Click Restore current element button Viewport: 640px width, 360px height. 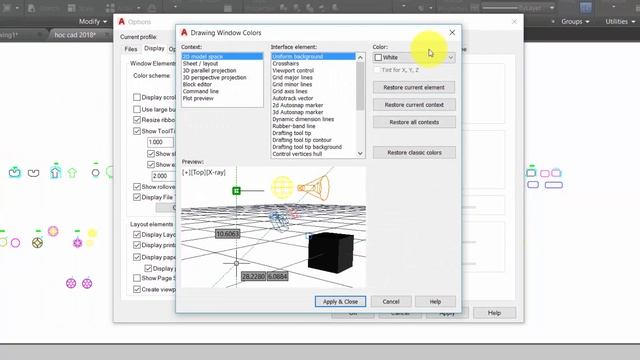click(x=414, y=87)
